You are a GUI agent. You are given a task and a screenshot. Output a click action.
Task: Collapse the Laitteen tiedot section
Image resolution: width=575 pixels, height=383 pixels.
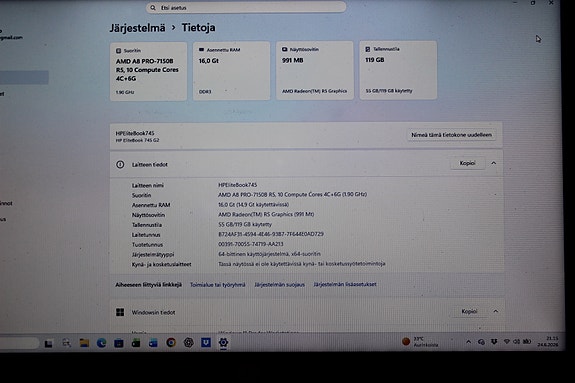494,163
